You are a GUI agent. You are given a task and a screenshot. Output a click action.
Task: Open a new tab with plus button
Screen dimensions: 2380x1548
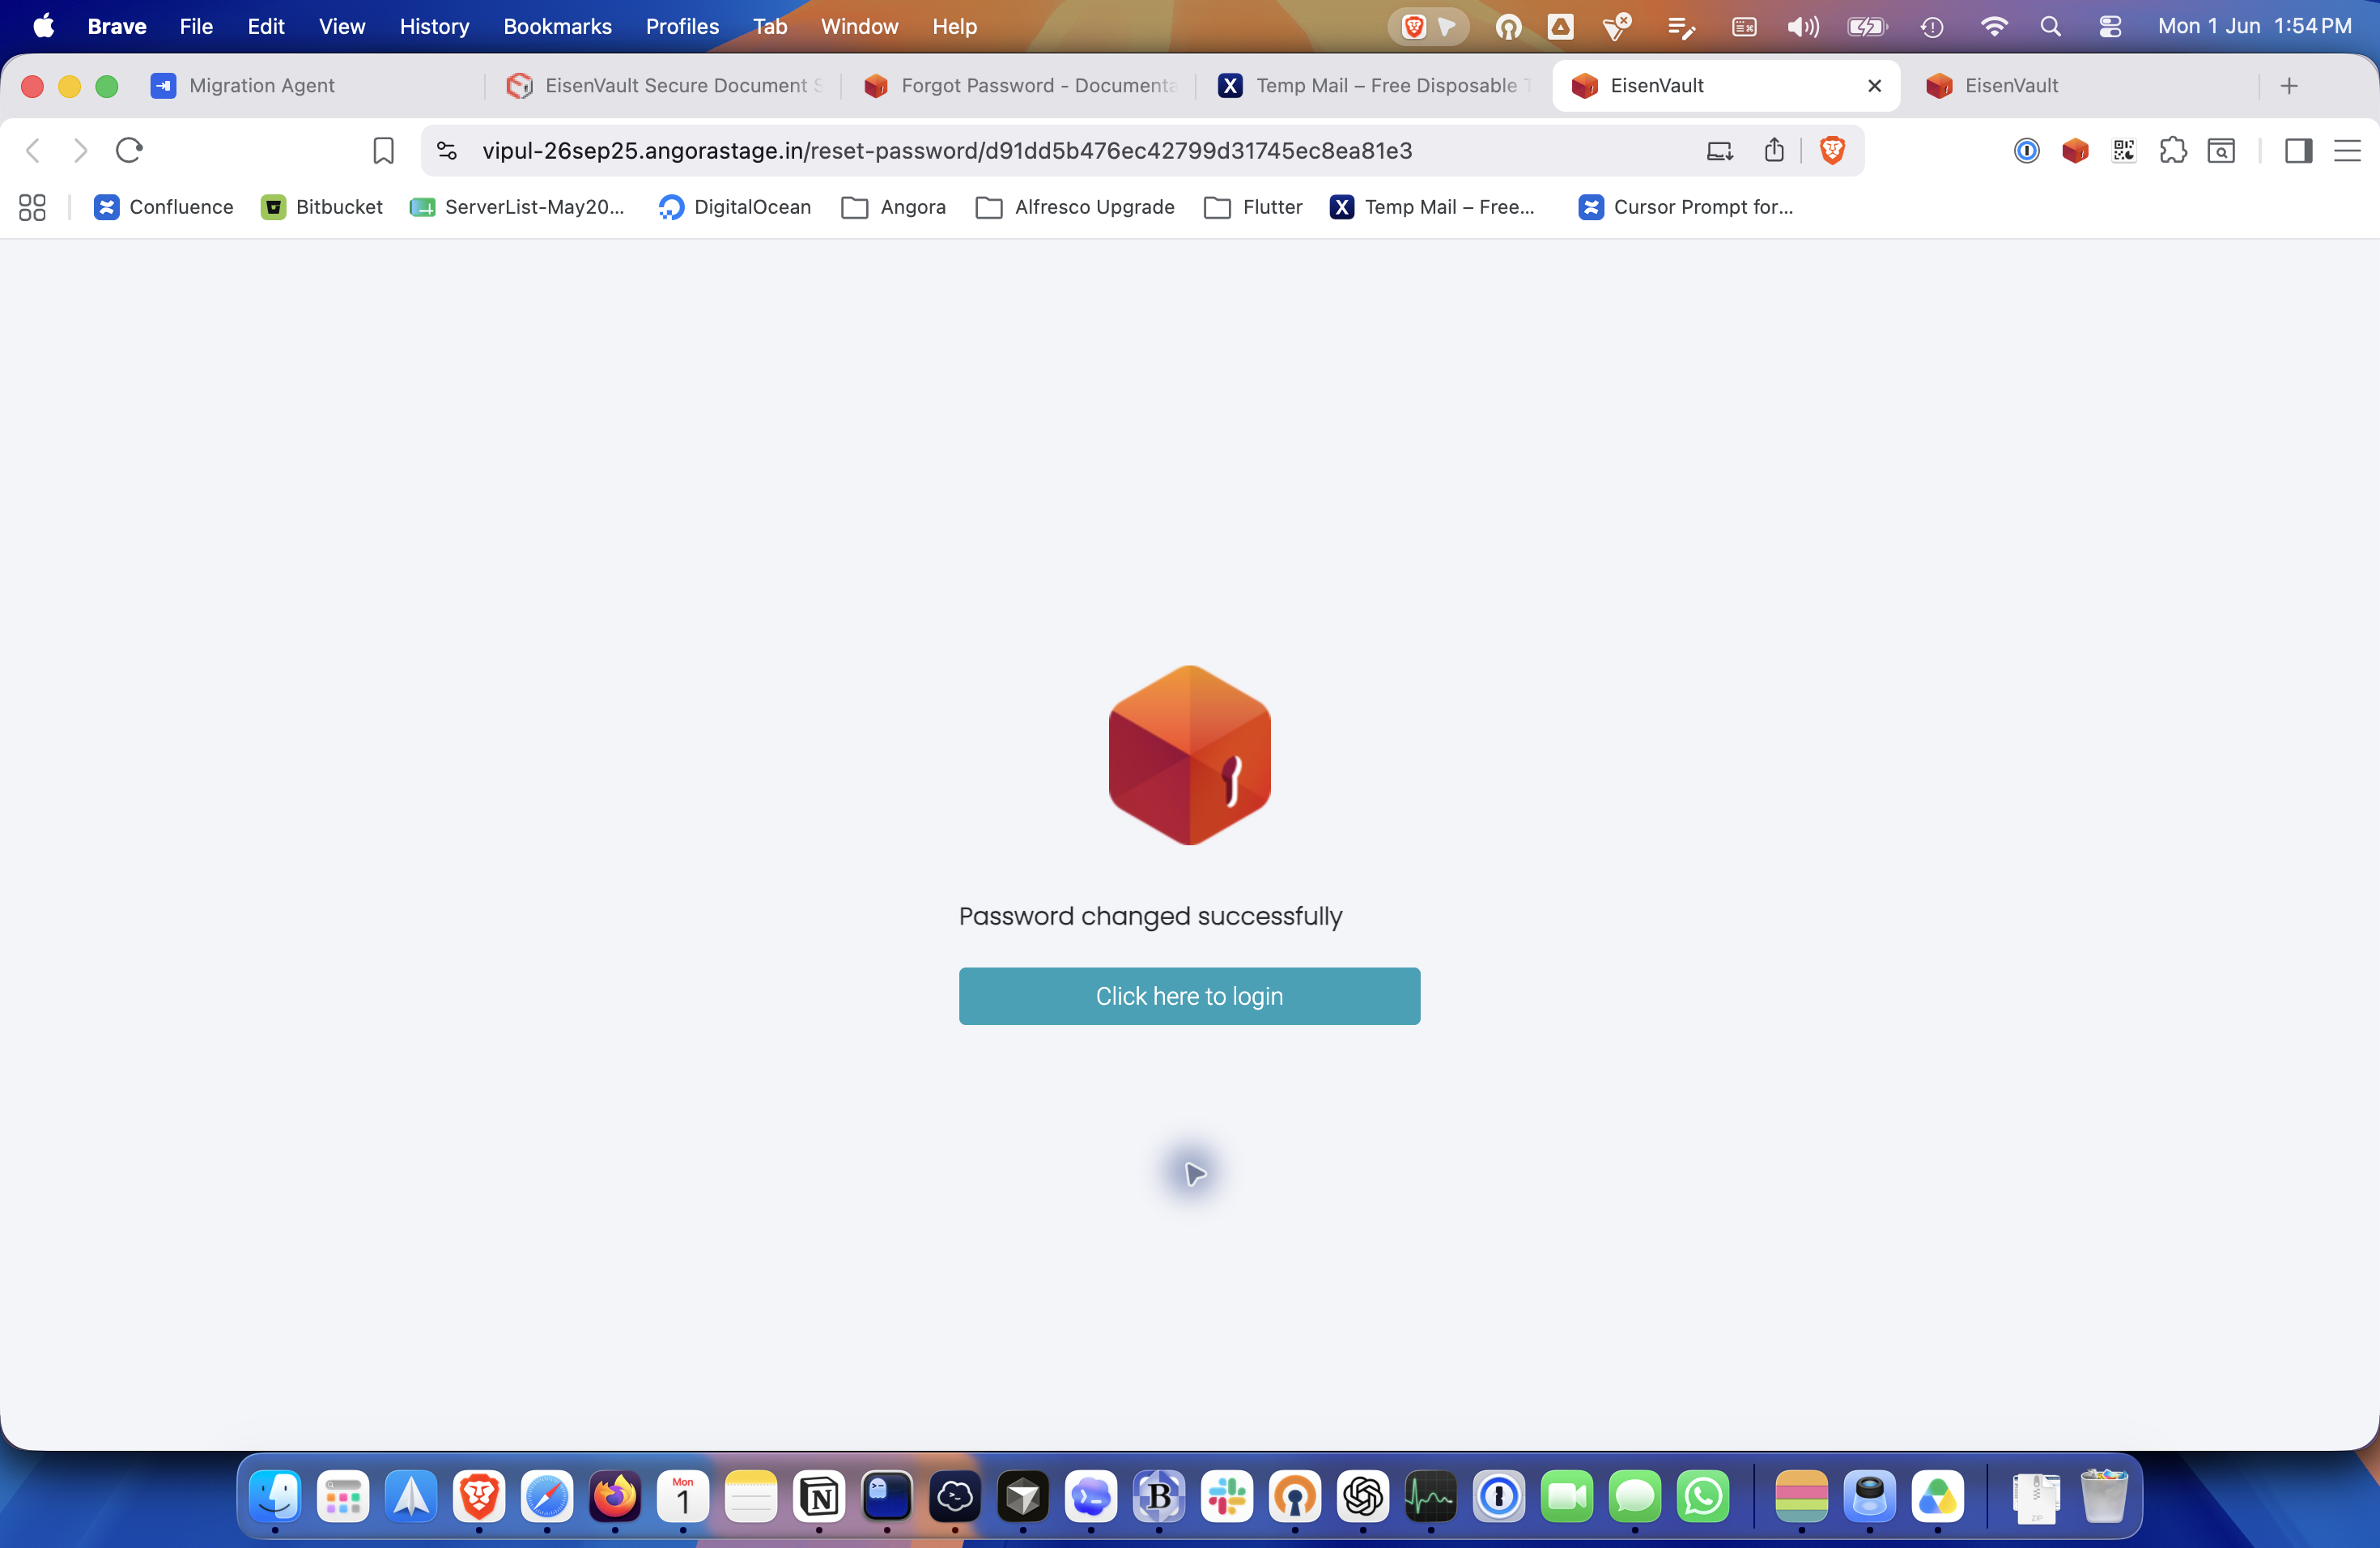(x=2289, y=86)
